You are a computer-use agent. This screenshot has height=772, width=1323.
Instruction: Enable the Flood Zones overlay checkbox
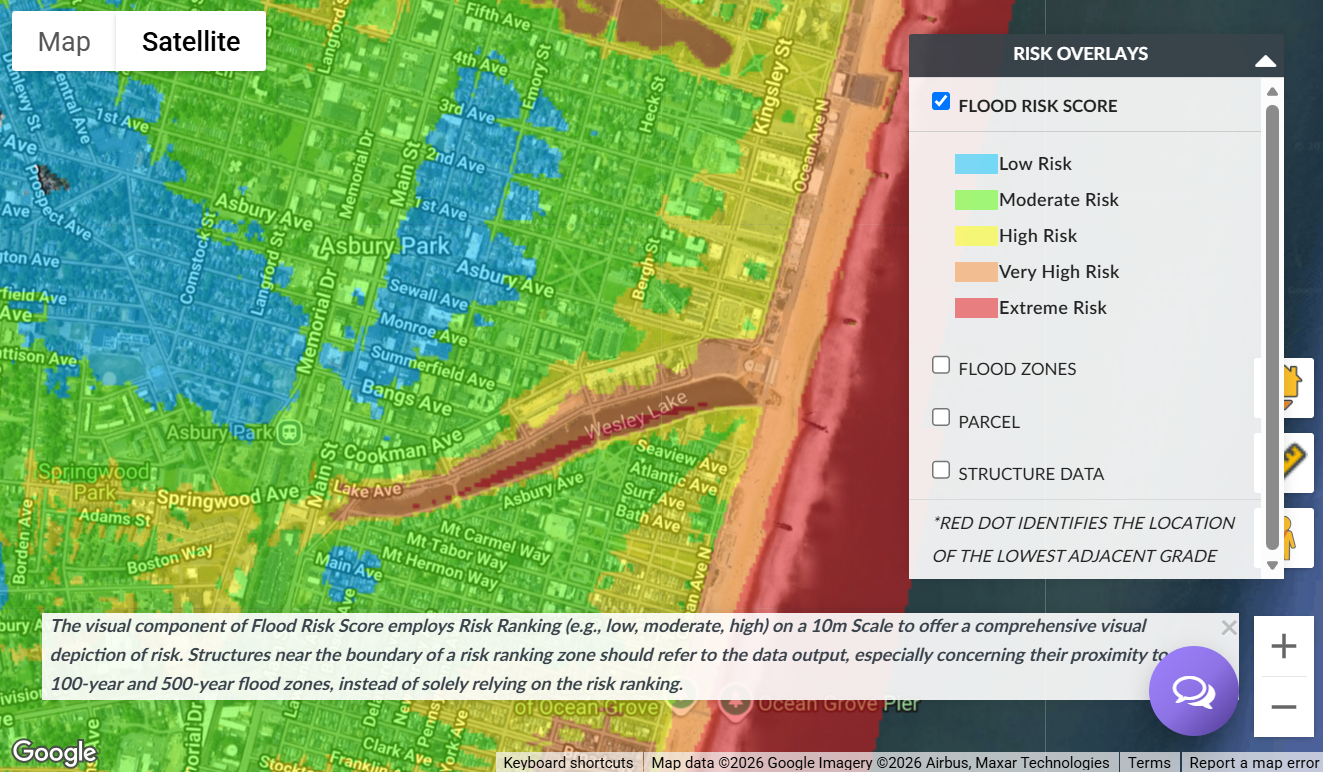[x=940, y=365]
